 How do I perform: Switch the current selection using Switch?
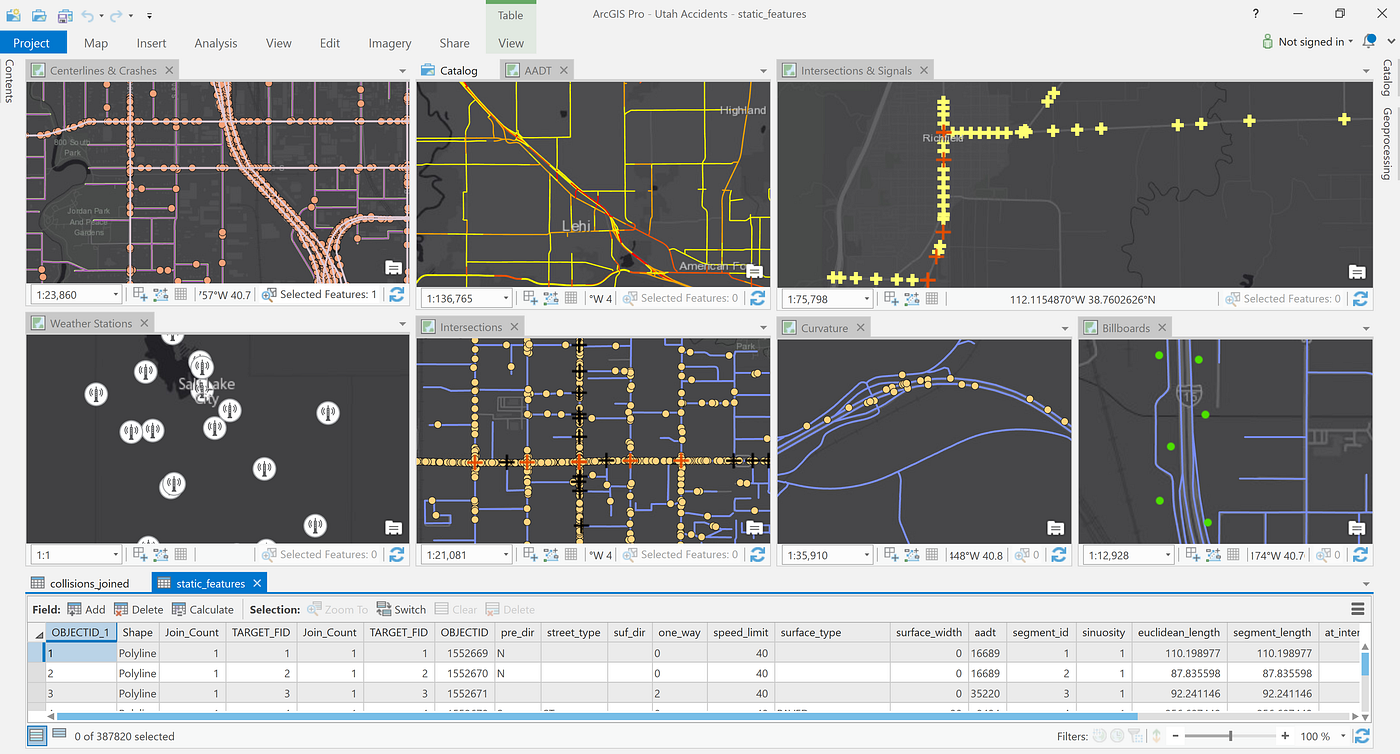click(401, 609)
